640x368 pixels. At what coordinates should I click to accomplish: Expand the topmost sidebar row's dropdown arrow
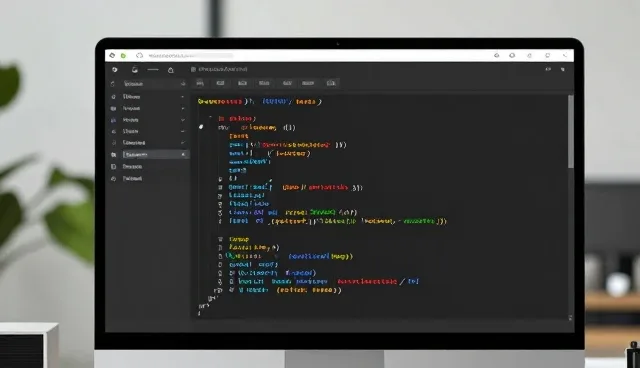tap(183, 84)
